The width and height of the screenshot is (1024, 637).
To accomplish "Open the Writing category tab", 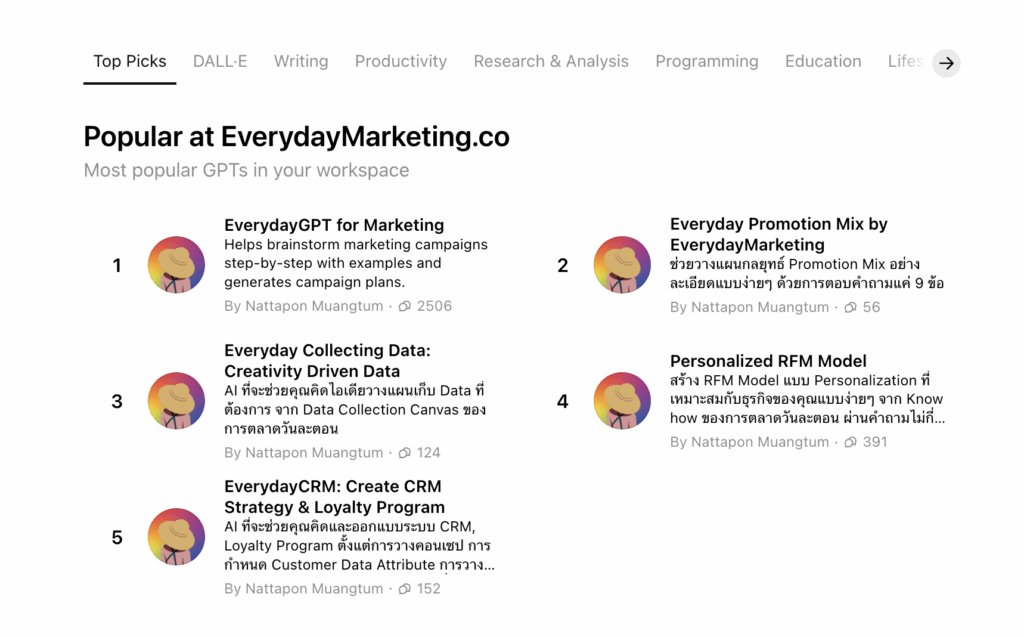I will tap(301, 61).
